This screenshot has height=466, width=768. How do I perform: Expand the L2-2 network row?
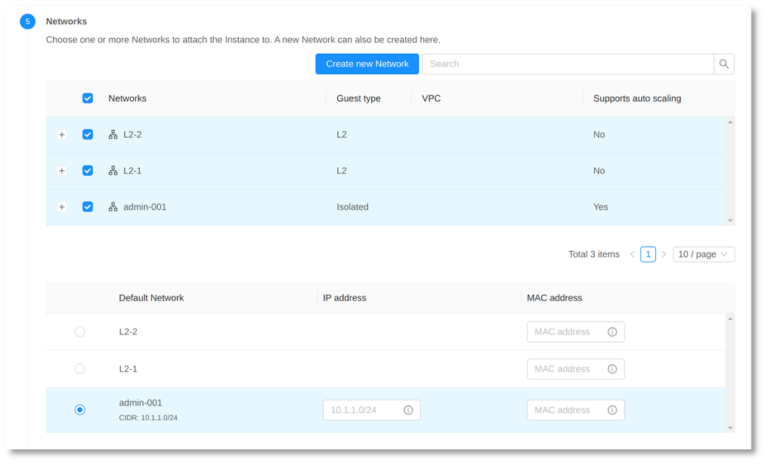tap(62, 134)
